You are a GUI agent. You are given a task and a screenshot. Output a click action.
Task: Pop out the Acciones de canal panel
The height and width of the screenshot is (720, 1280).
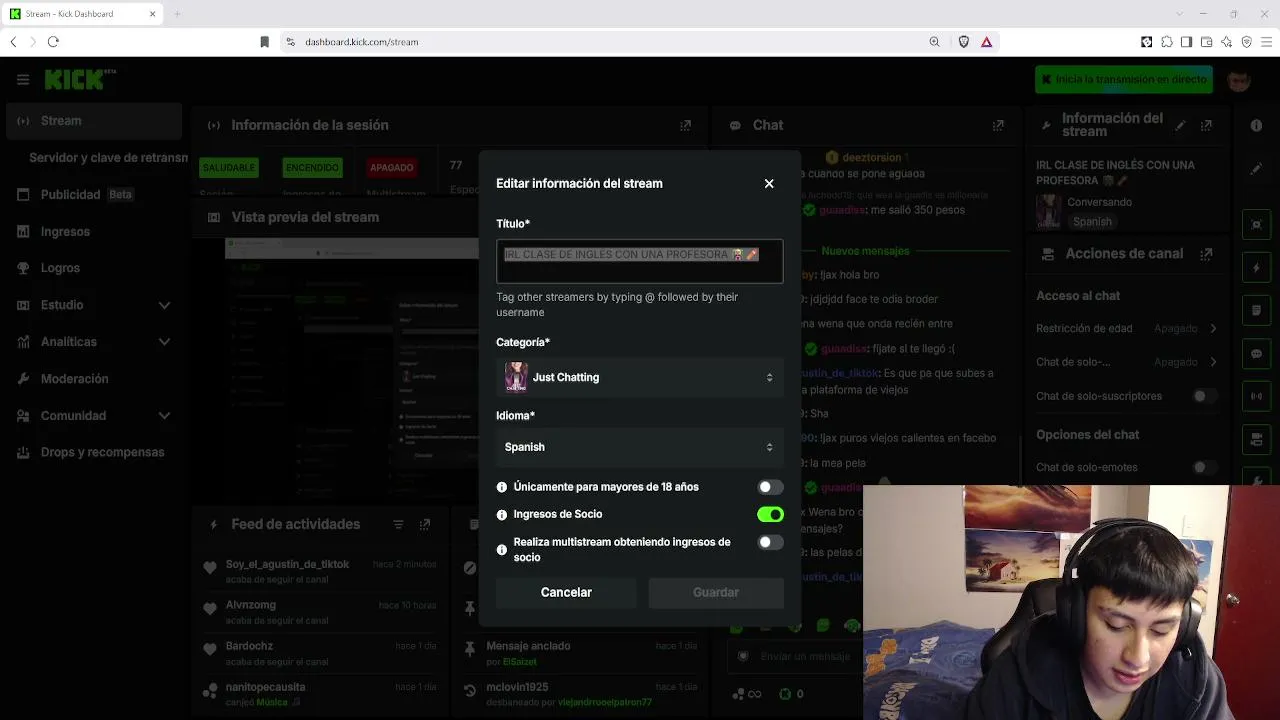[1206, 254]
